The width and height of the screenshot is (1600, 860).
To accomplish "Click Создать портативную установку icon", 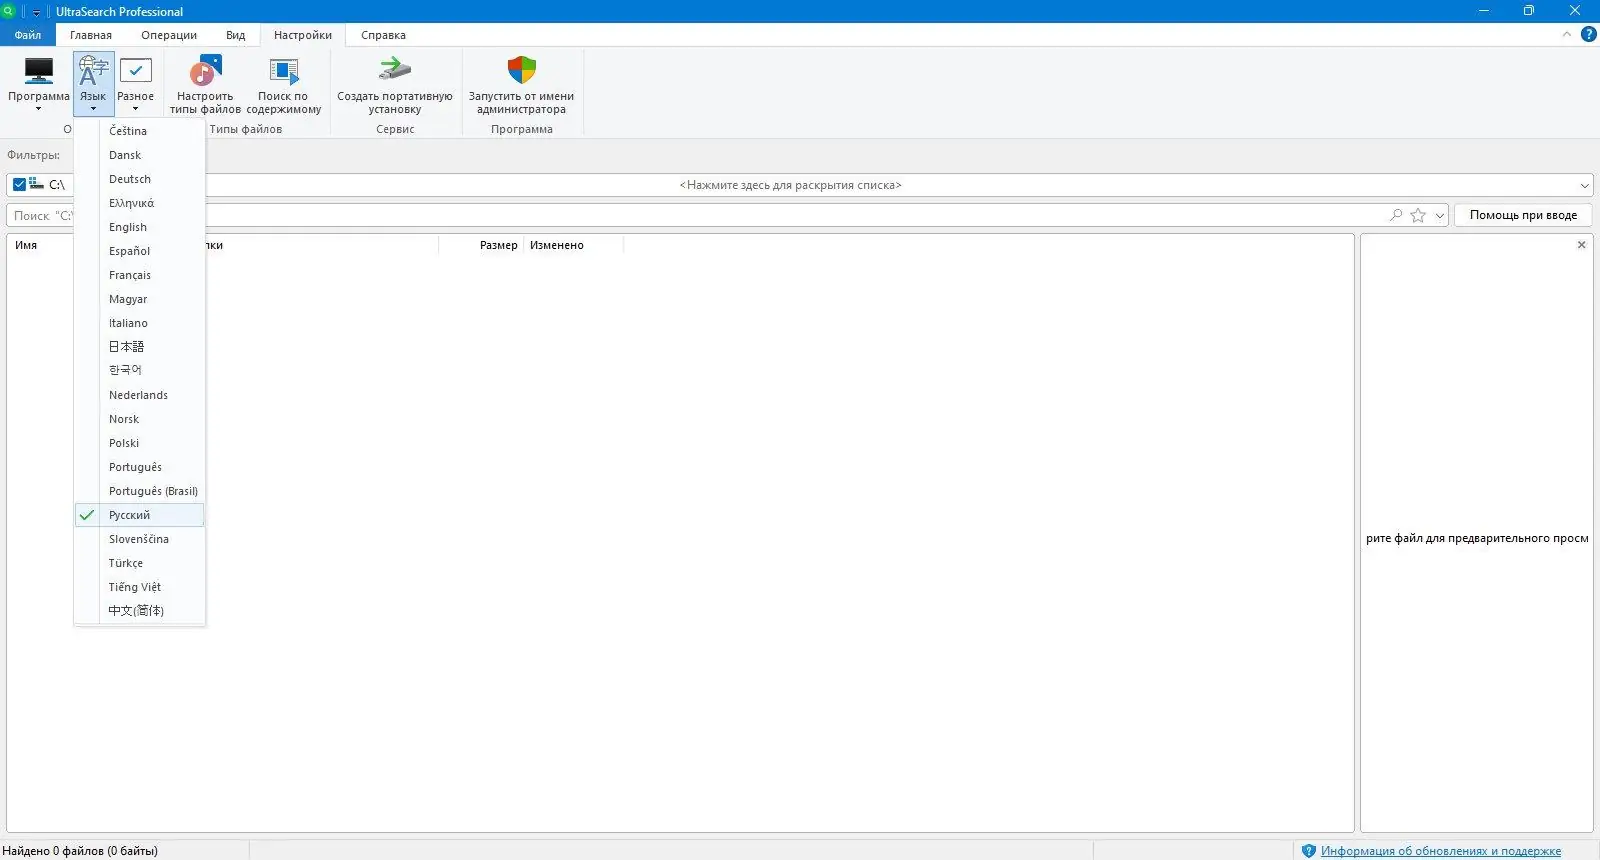I will [395, 85].
